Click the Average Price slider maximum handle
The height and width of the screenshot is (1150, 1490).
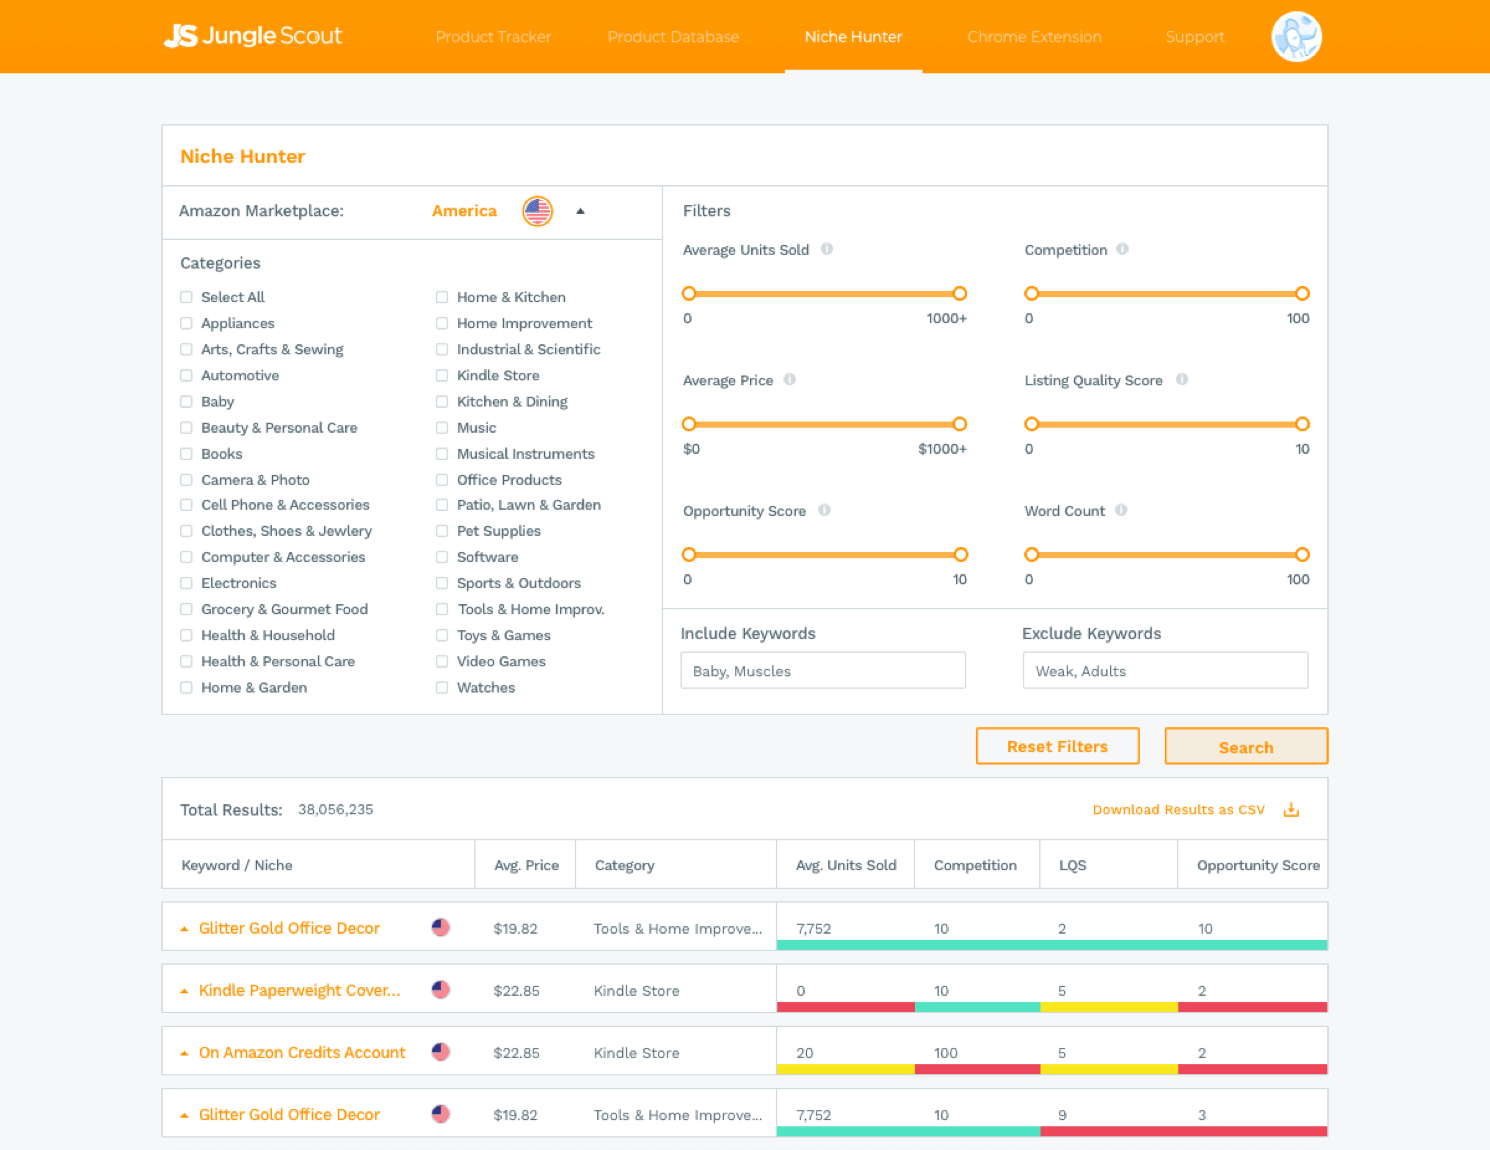click(960, 424)
